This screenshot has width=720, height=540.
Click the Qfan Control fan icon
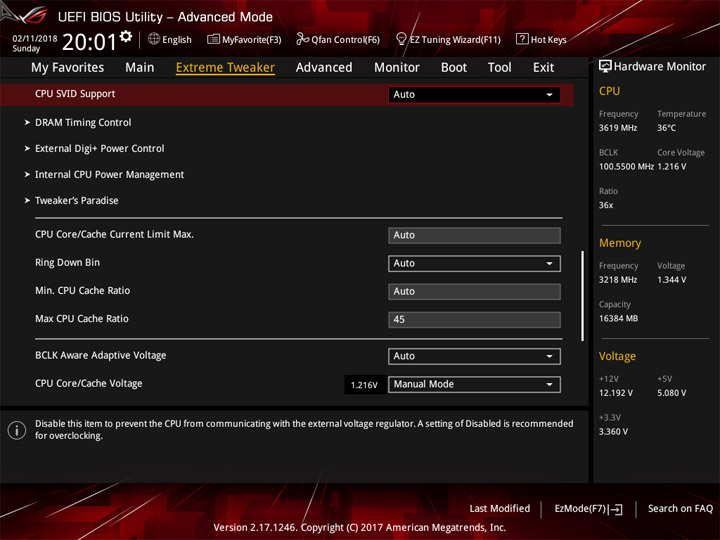click(x=302, y=39)
